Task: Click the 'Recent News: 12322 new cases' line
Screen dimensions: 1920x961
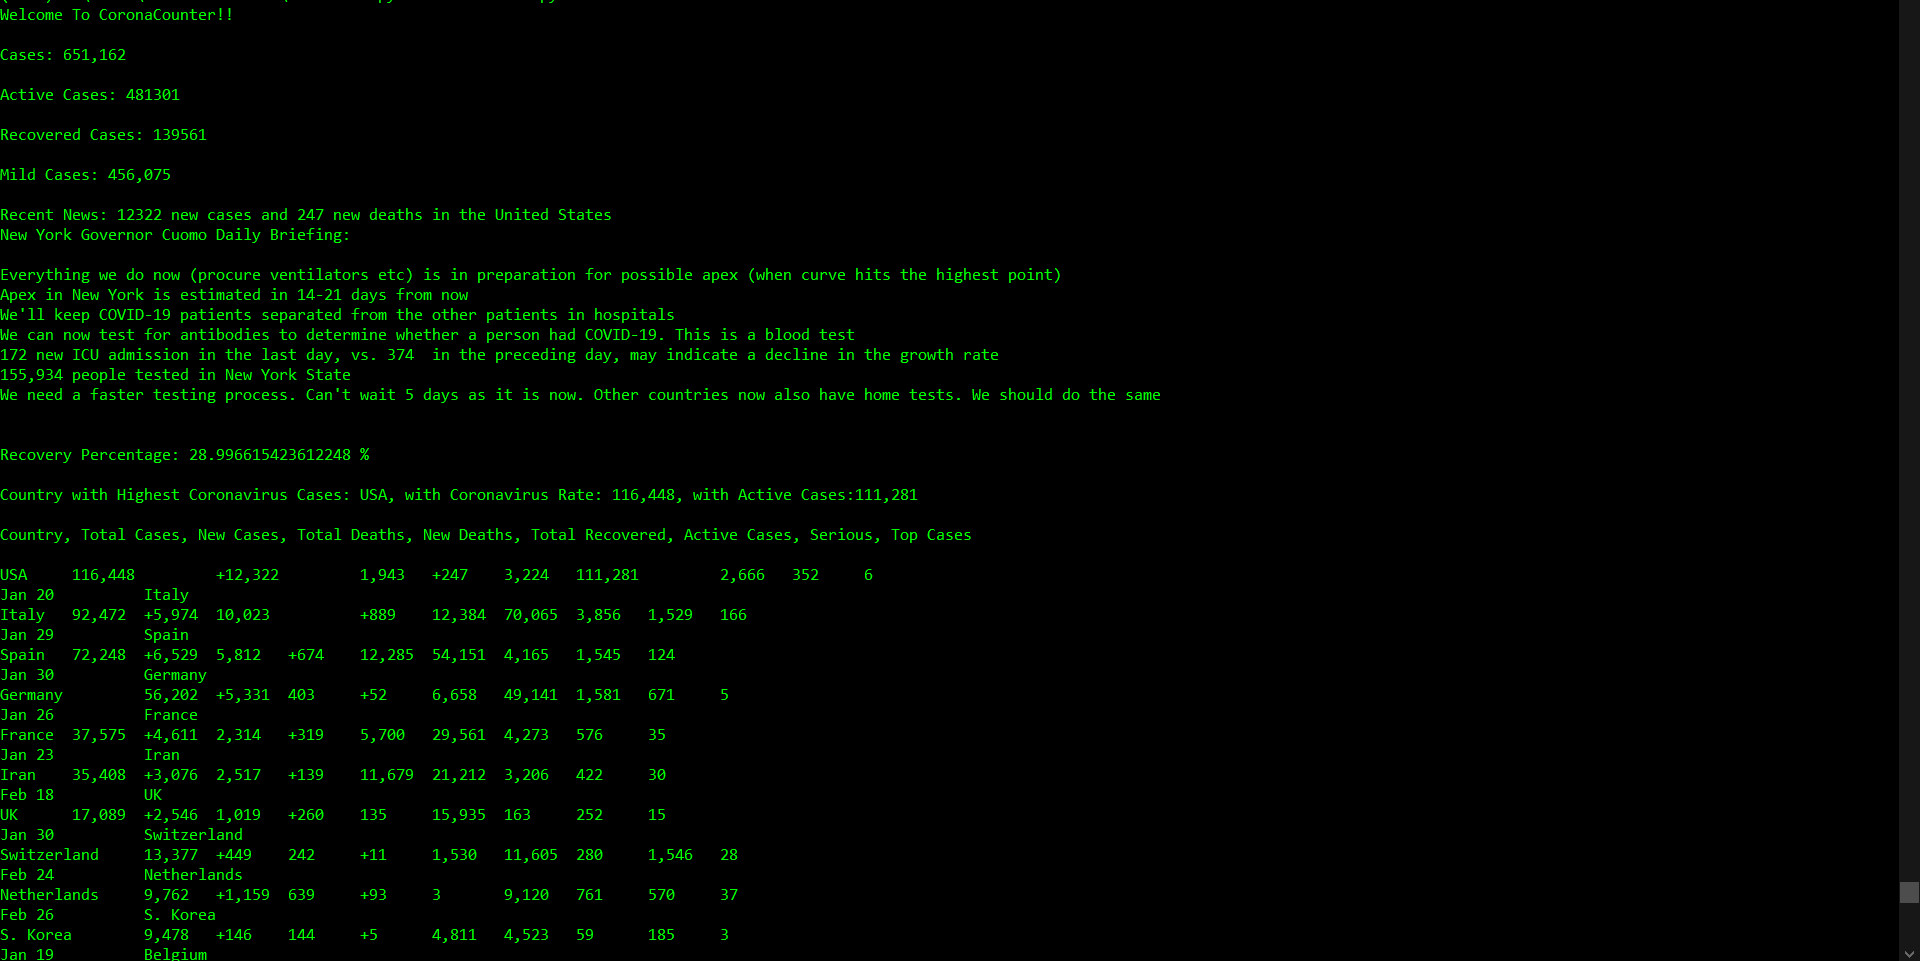Action: [x=306, y=215]
